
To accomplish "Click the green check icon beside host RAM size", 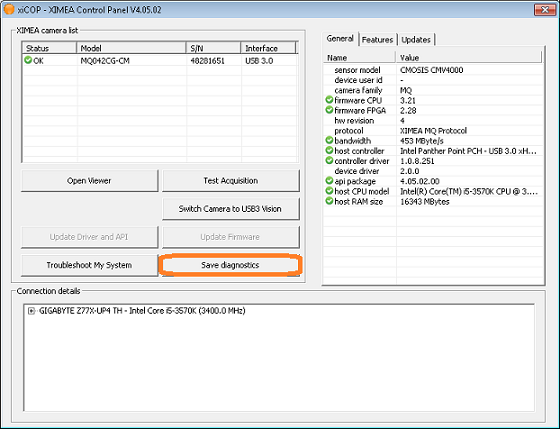I will (x=329, y=201).
